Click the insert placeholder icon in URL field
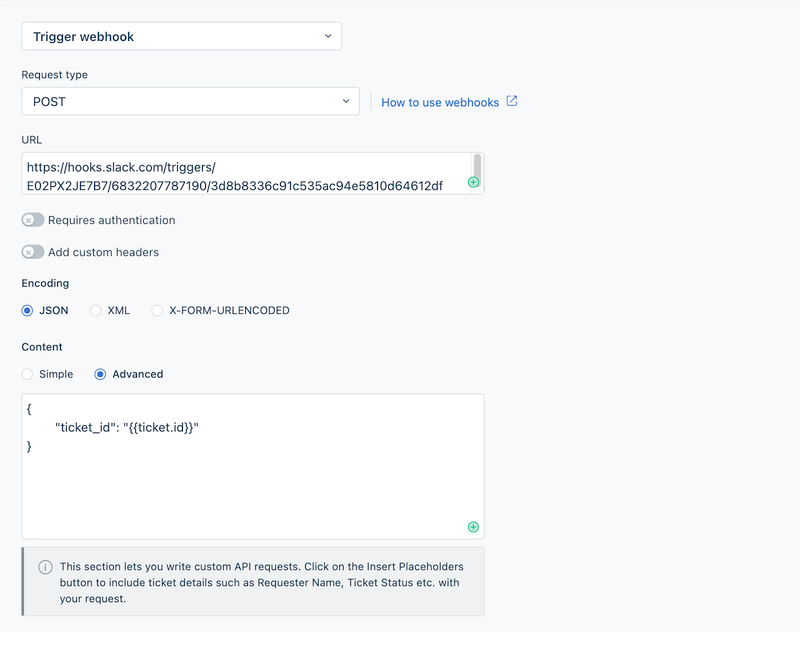 [473, 183]
